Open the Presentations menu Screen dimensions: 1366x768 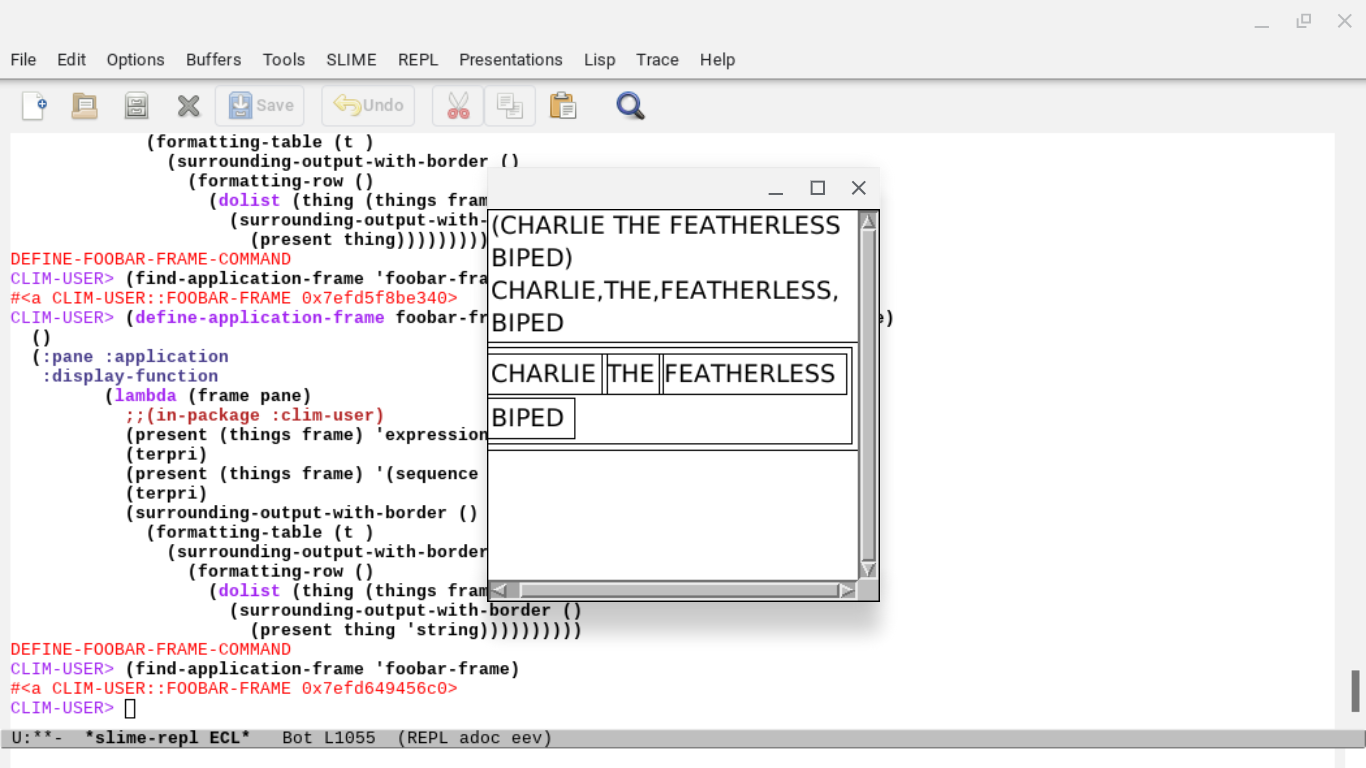coord(510,60)
